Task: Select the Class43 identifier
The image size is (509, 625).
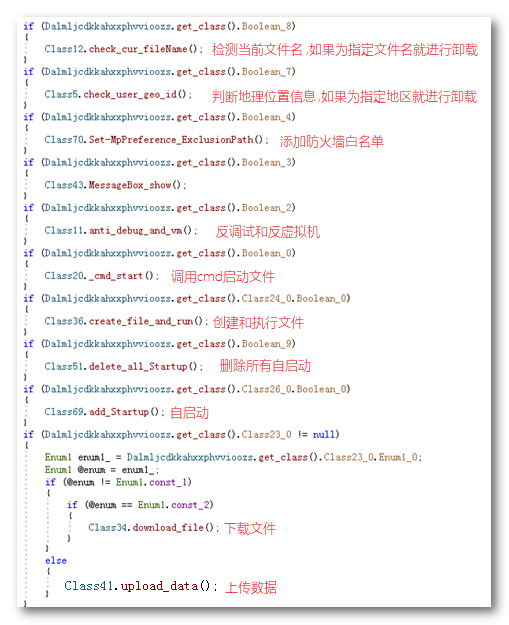Action: point(64,185)
